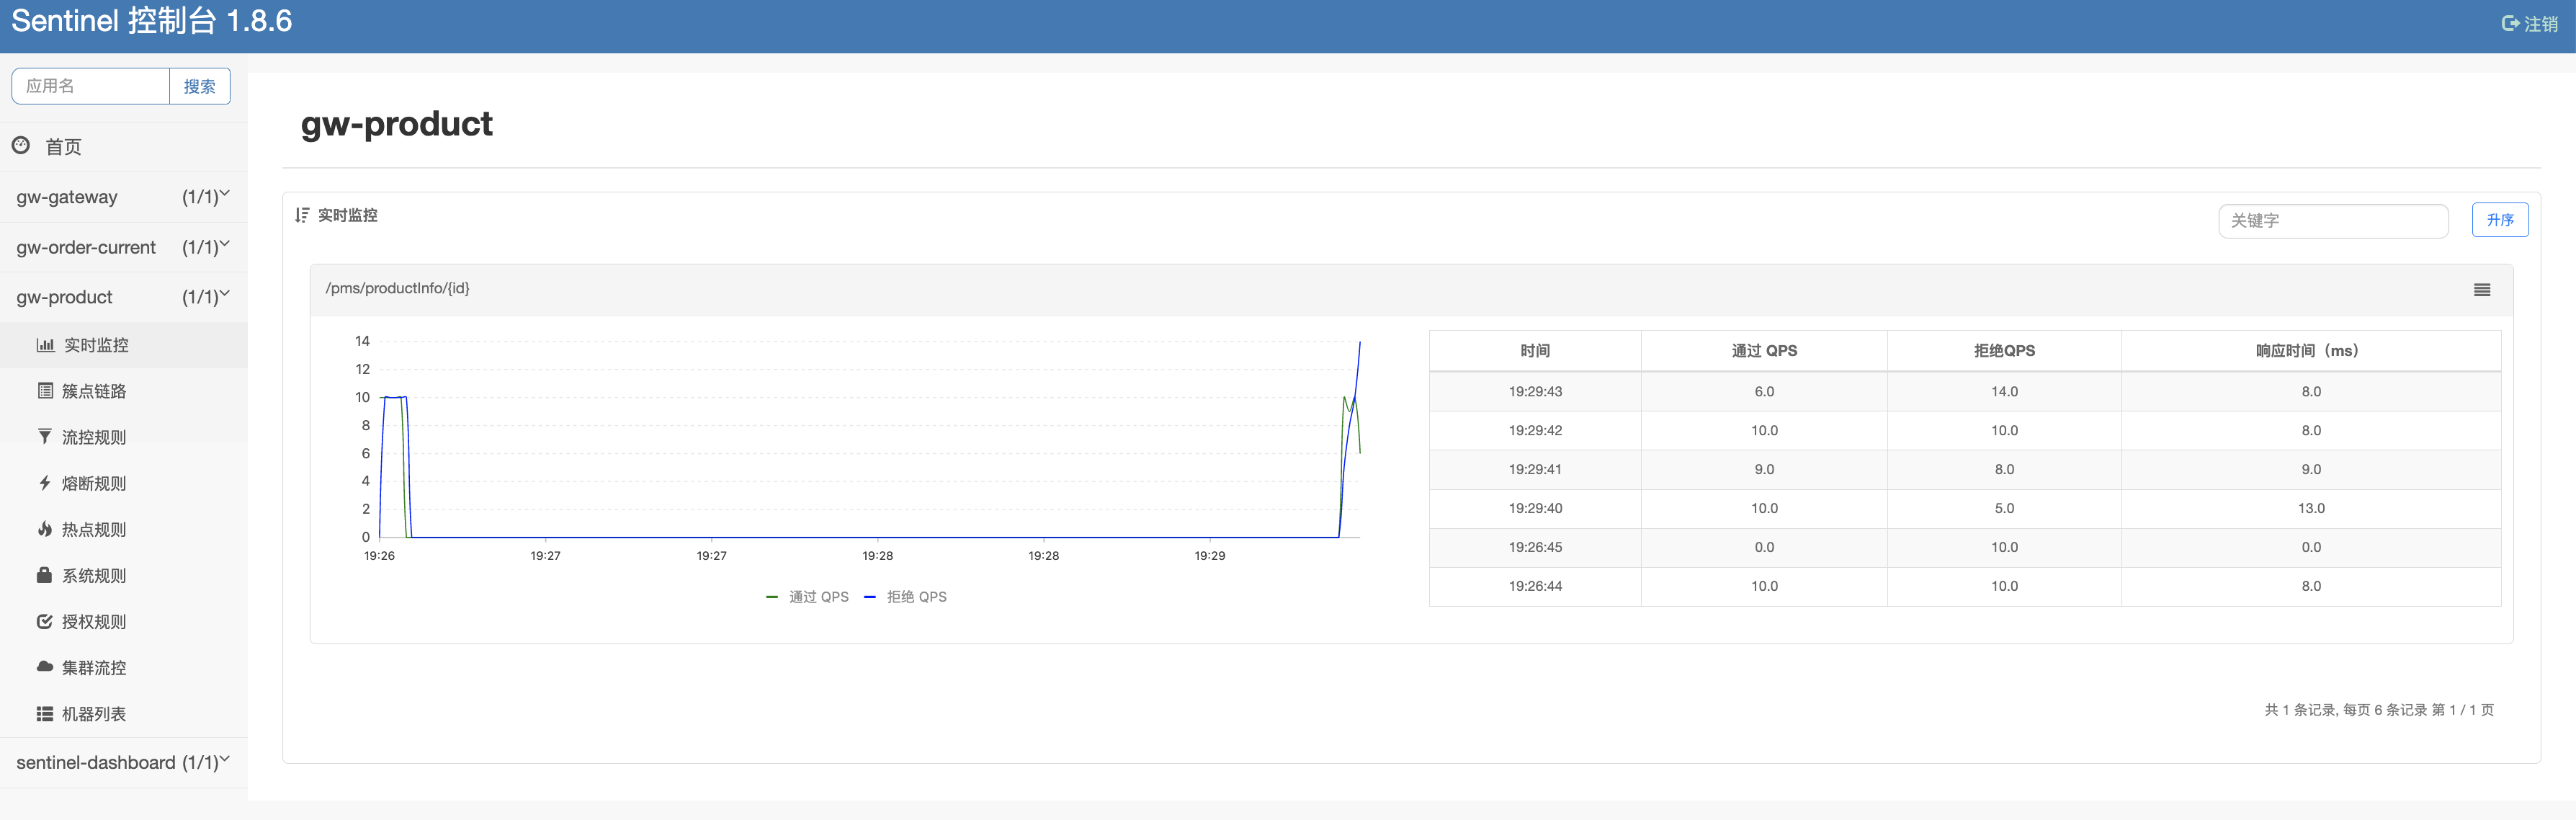Click the 流控规则 filter funnel icon
This screenshot has height=820, width=2576.
(x=45, y=437)
